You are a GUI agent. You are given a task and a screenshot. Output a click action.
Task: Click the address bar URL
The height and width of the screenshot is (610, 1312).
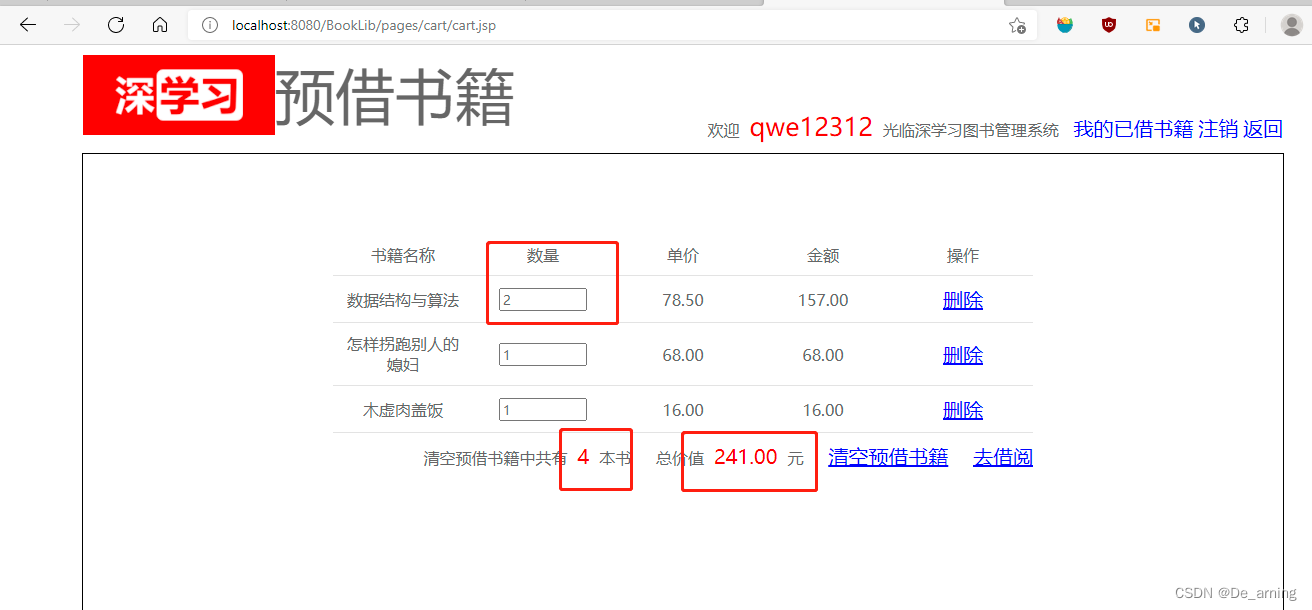point(364,25)
